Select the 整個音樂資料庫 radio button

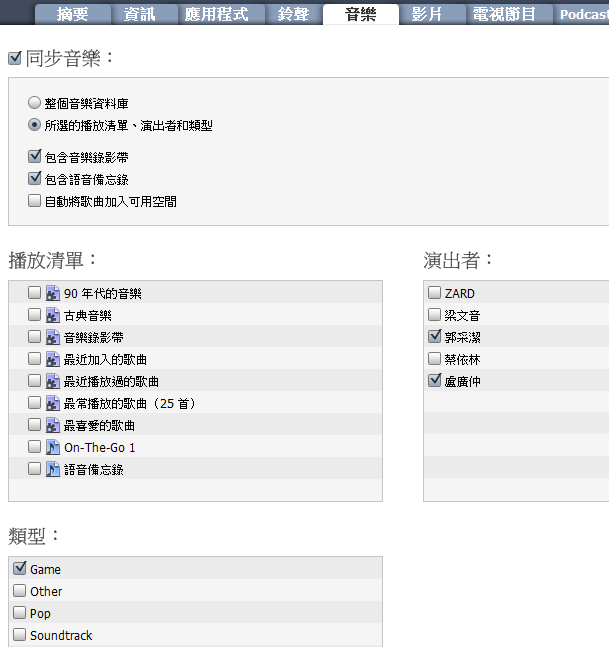click(x=34, y=103)
